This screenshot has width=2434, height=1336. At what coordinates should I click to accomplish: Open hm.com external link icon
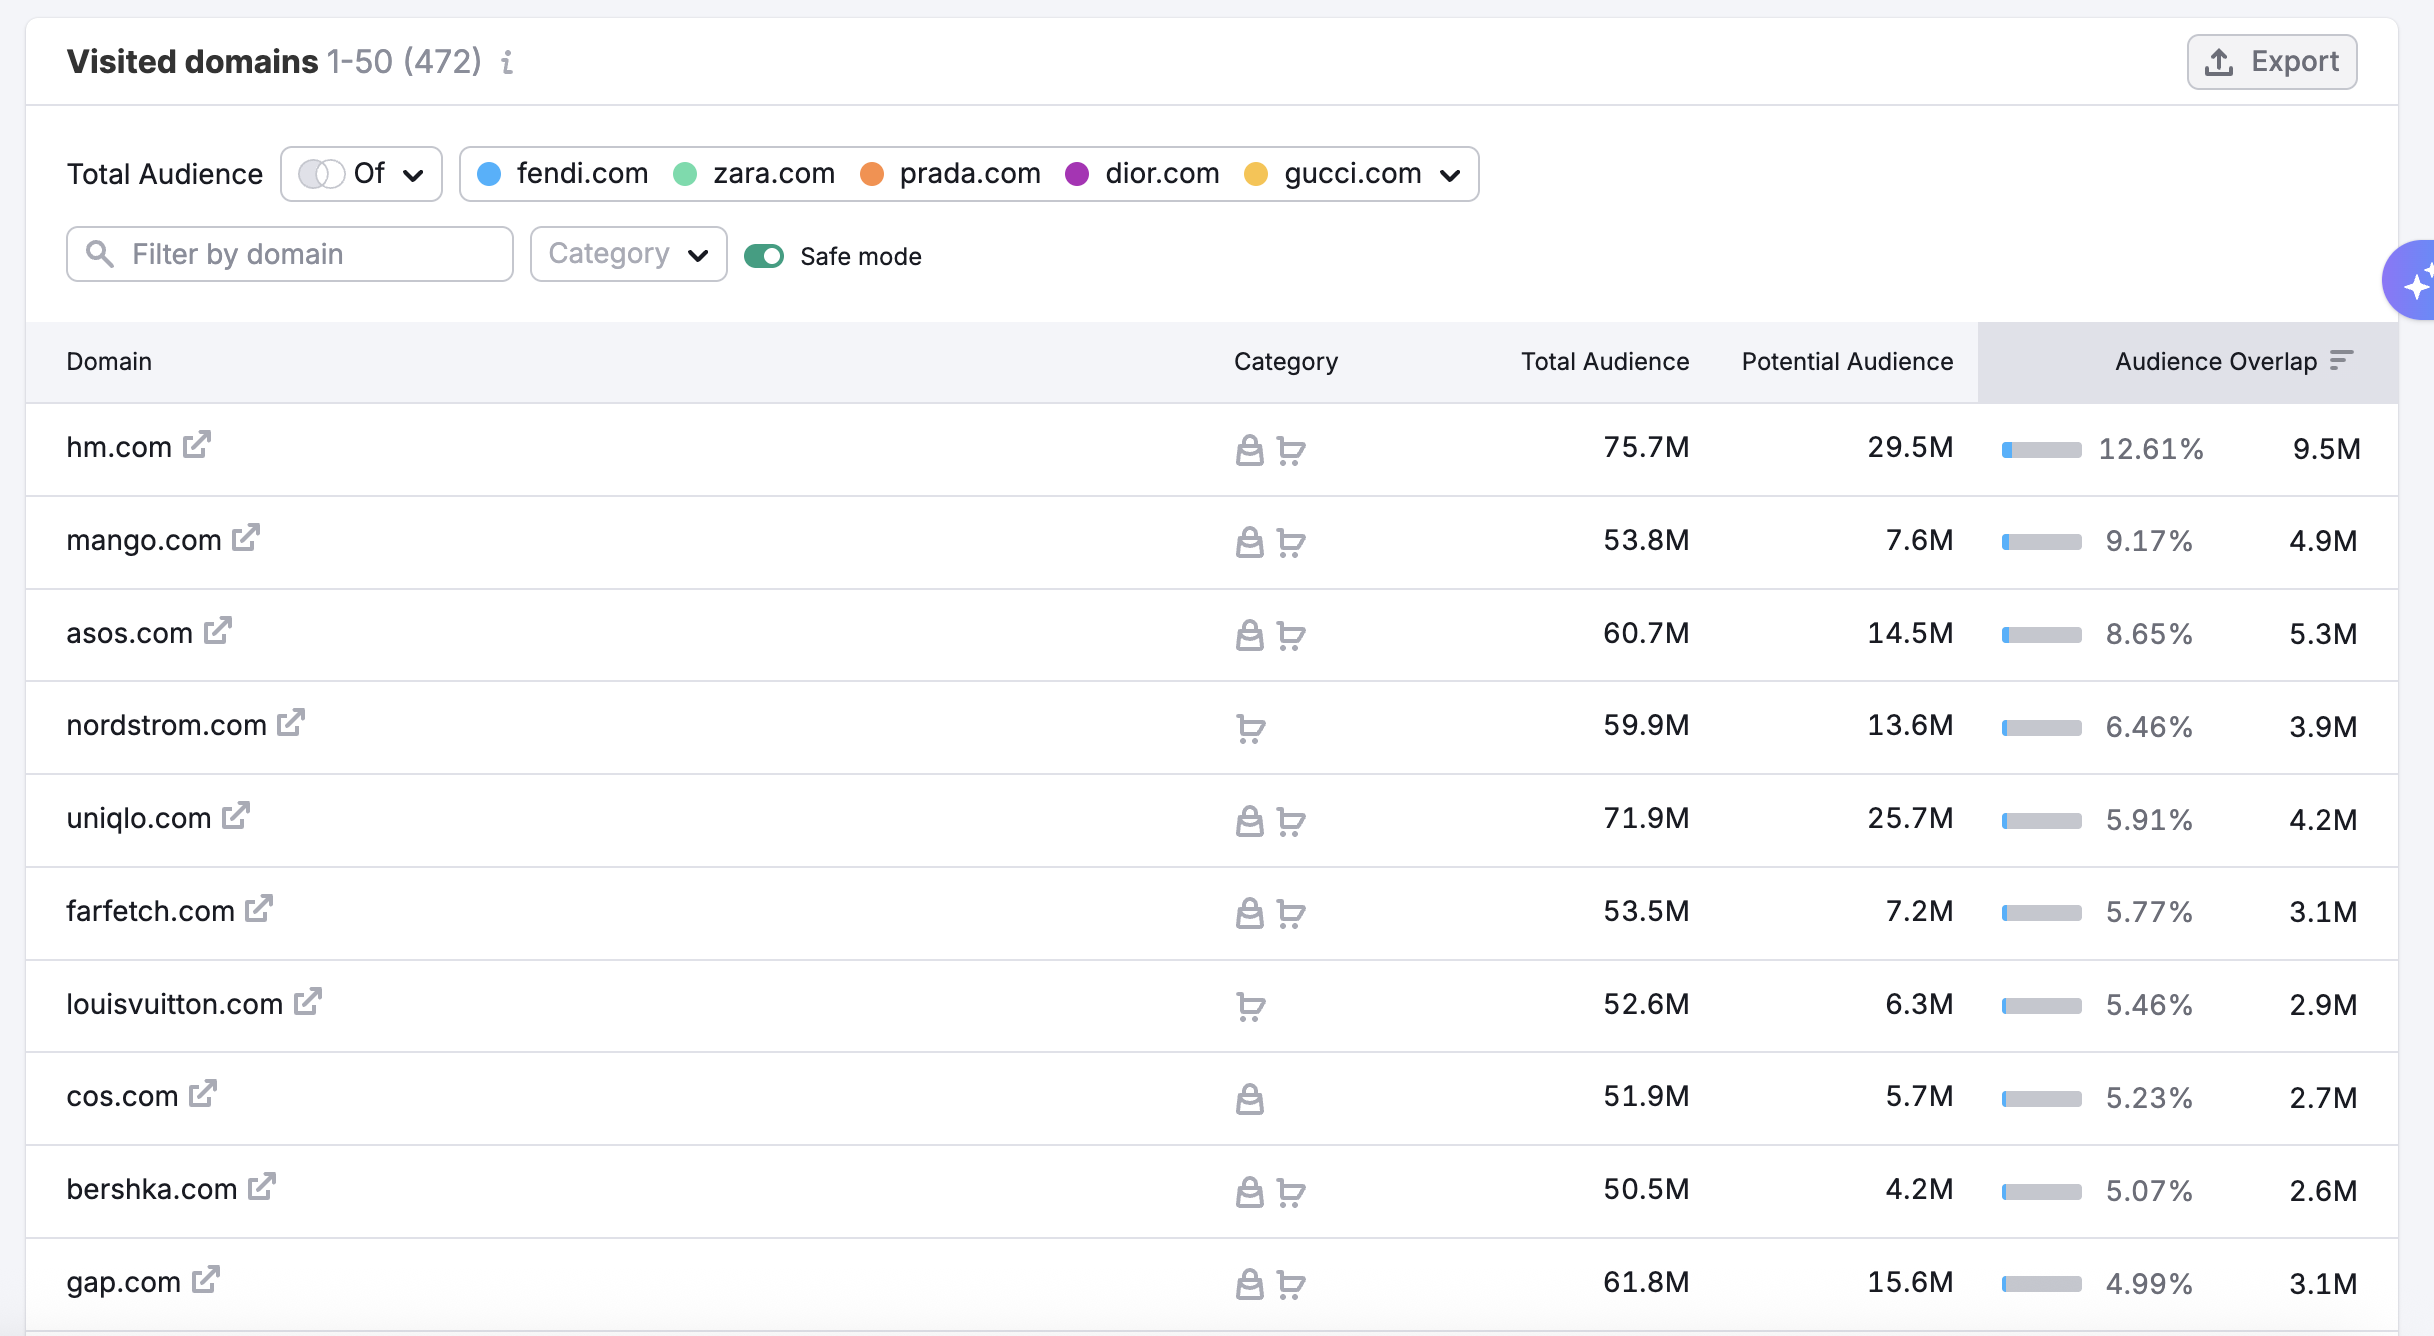pos(197,444)
